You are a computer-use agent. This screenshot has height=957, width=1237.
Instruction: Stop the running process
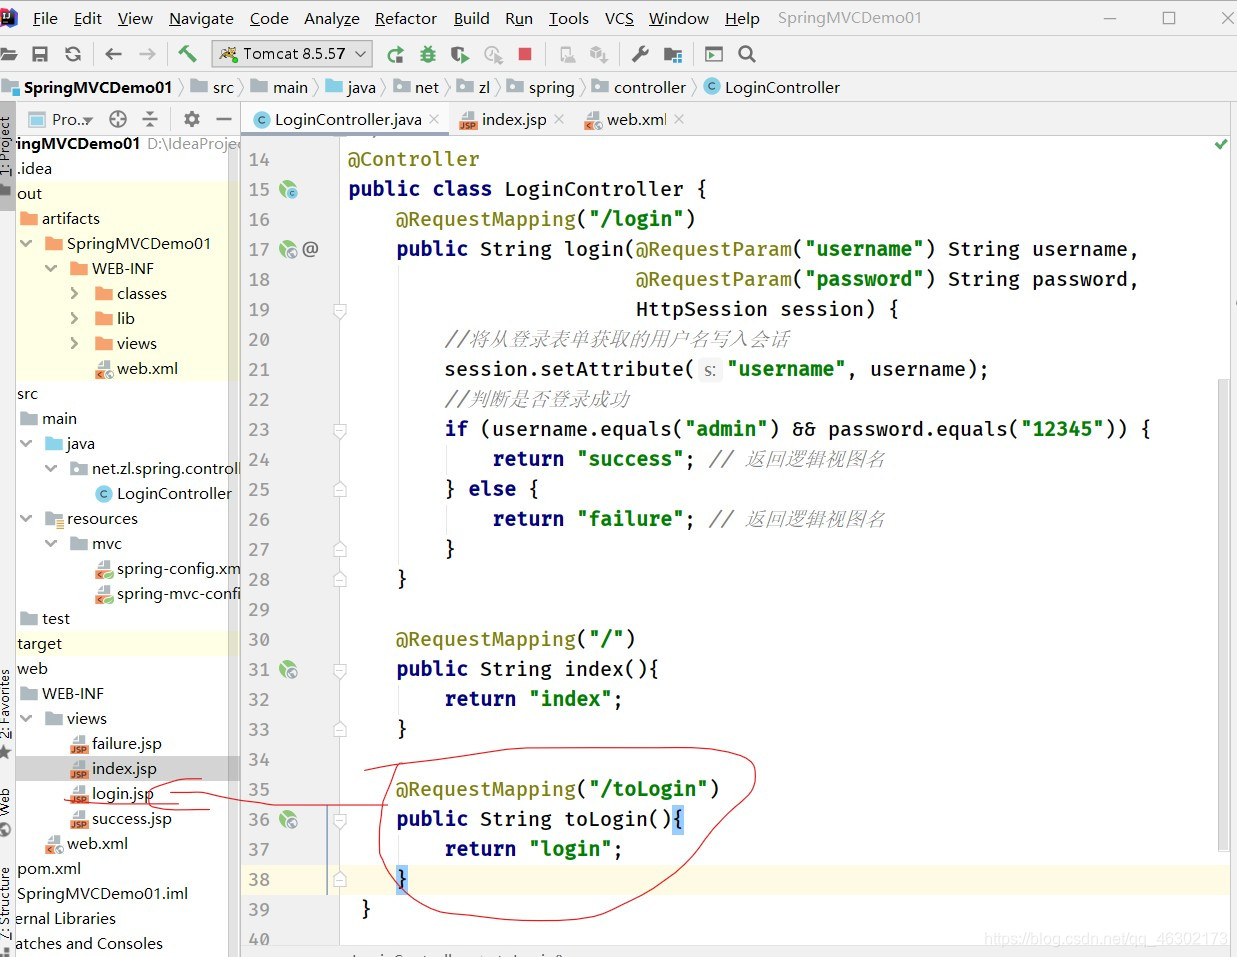(x=525, y=54)
